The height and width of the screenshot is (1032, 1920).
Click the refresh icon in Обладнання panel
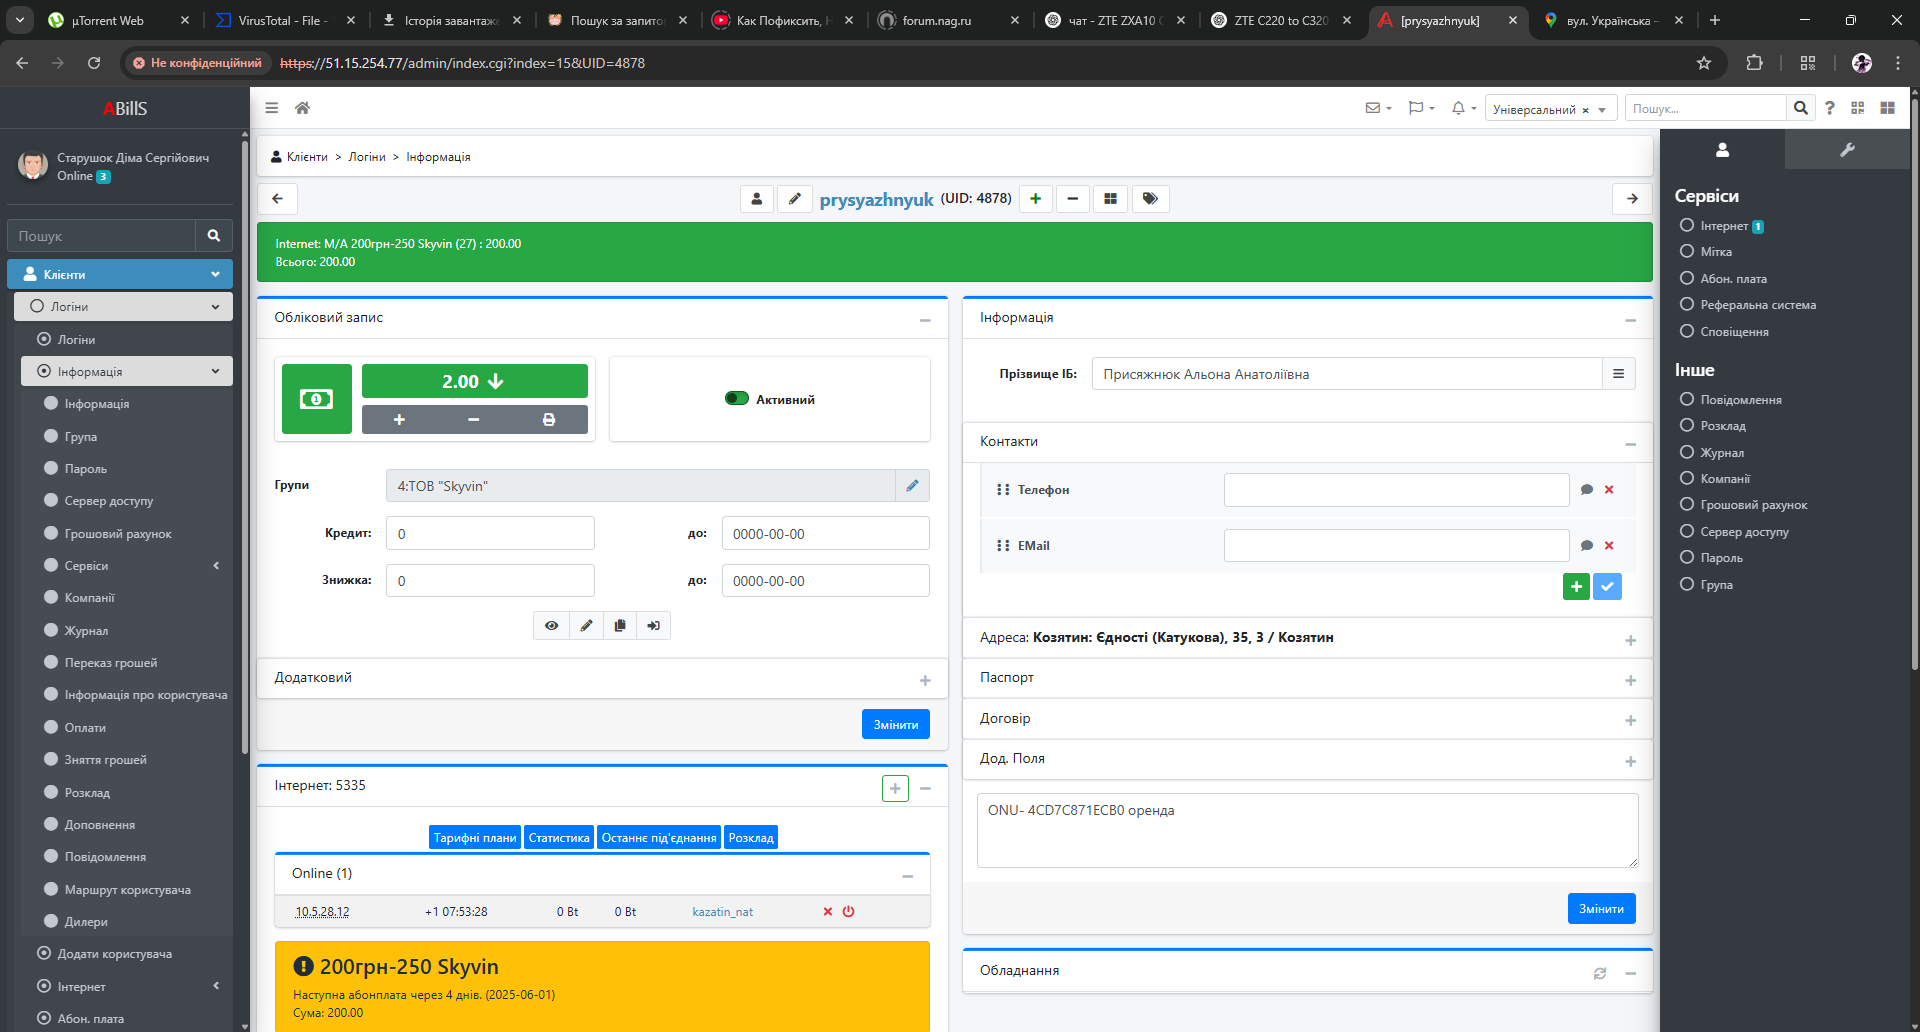tap(1600, 973)
